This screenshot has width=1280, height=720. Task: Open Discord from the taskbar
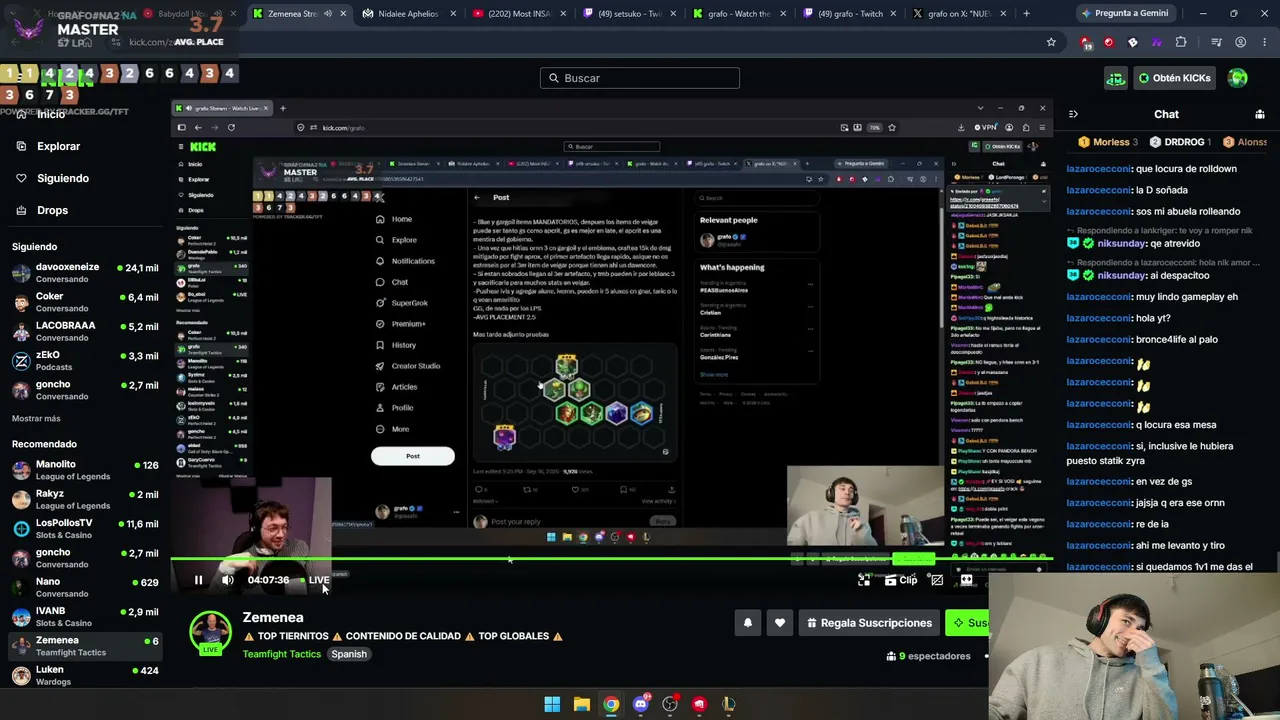coord(641,704)
